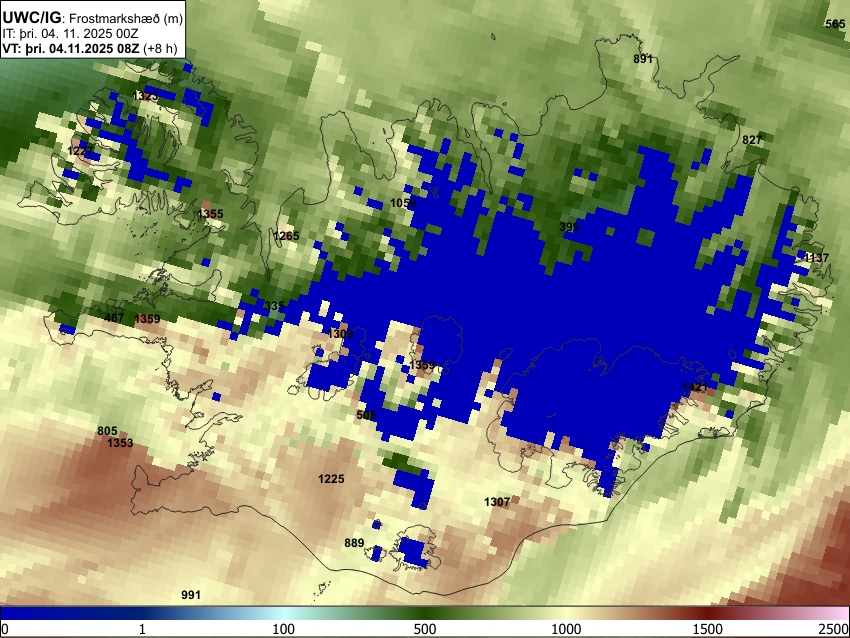
Task: Select the 891 height label
Action: pos(643,59)
